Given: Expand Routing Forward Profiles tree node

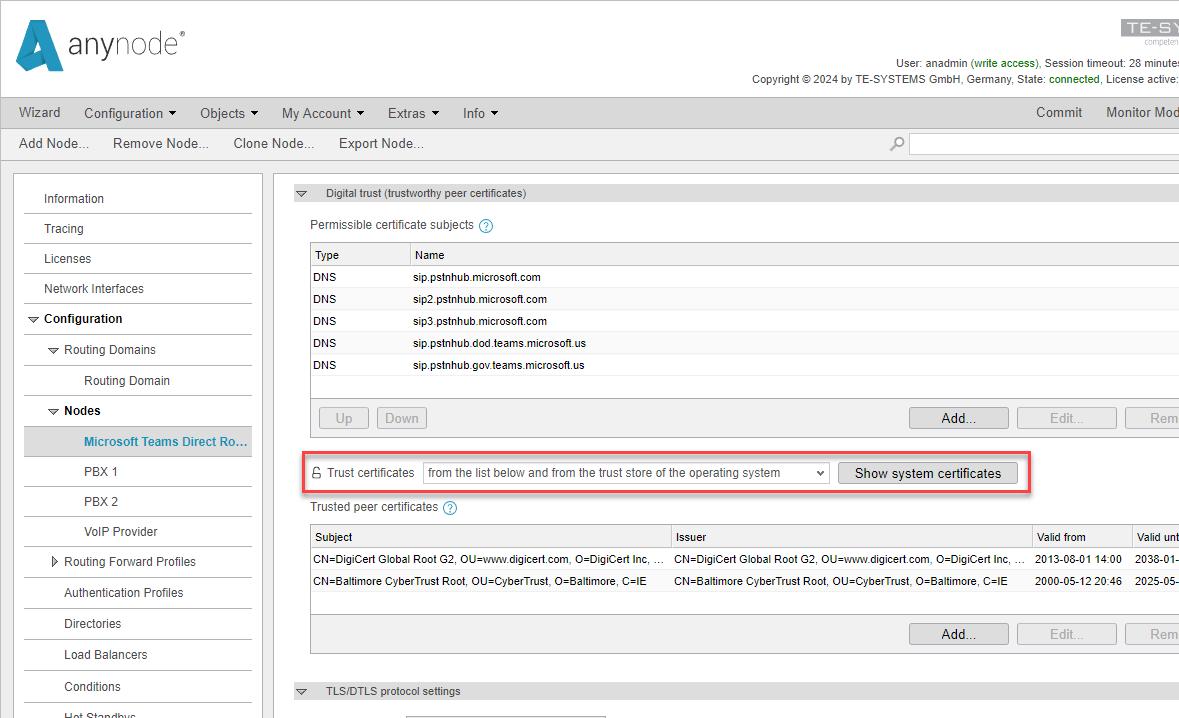Looking at the screenshot, I should tap(54, 562).
